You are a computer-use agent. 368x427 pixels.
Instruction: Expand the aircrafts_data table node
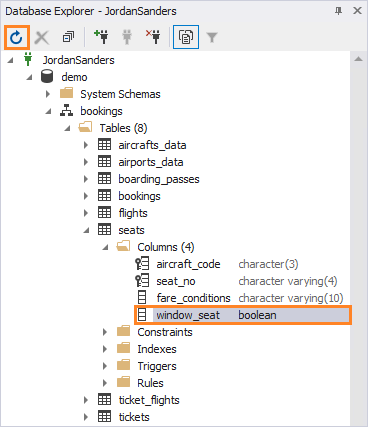click(86, 145)
